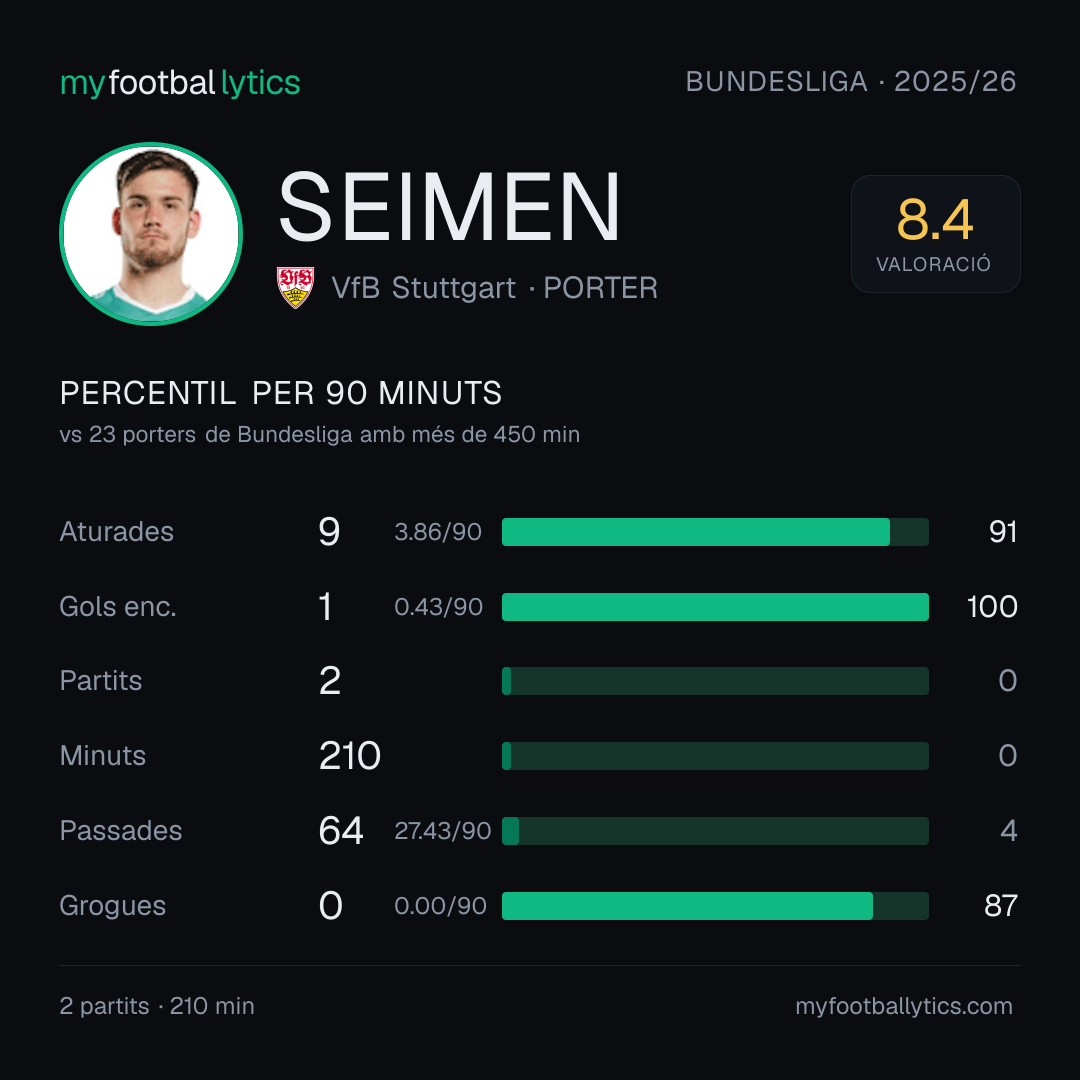Click the Passades percentile bar
Image resolution: width=1080 pixels, height=1080 pixels.
click(x=715, y=831)
